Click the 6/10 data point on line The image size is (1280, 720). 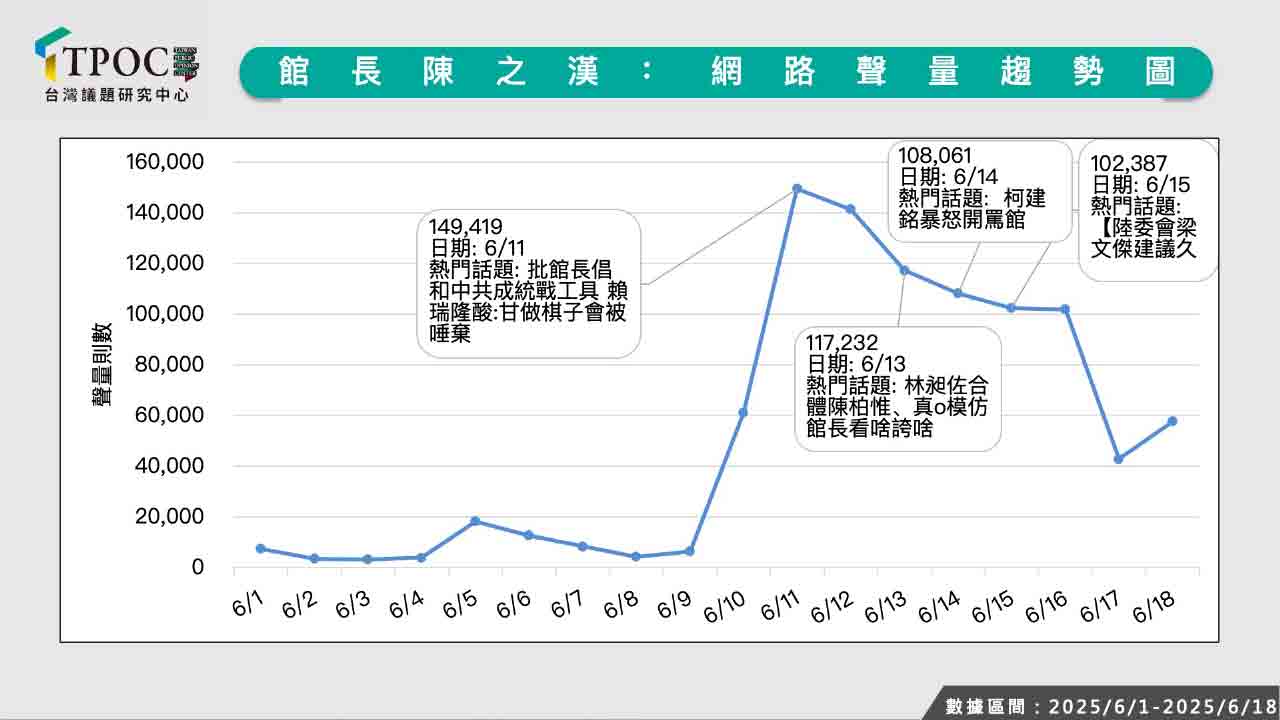pos(743,412)
